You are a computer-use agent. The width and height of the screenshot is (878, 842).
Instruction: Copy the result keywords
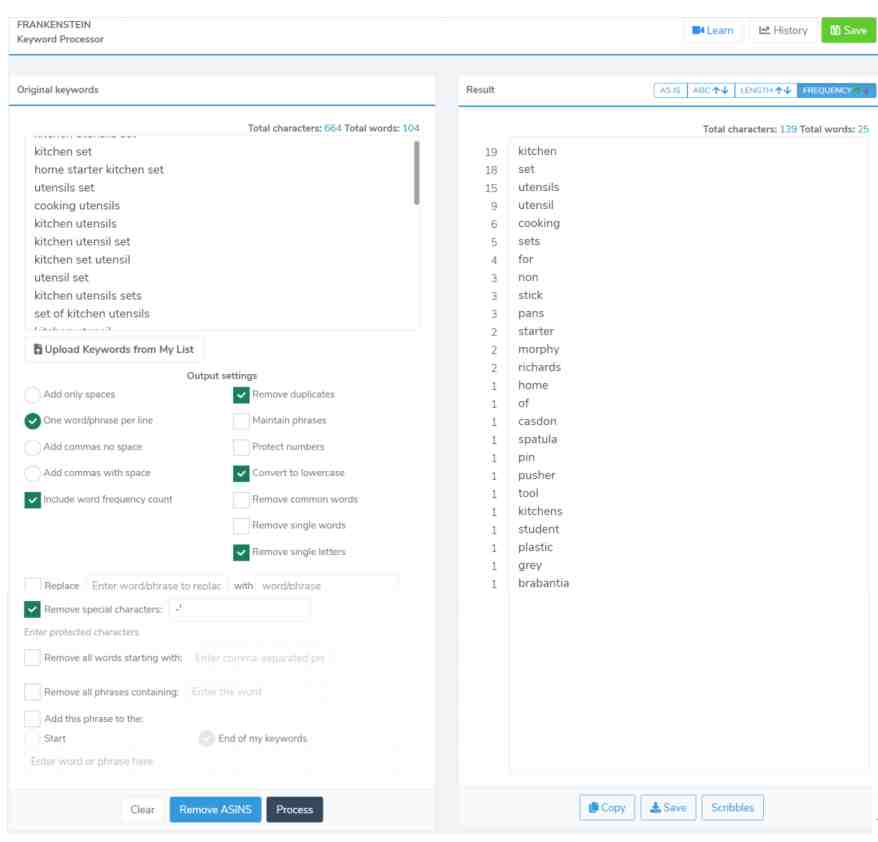(x=607, y=807)
